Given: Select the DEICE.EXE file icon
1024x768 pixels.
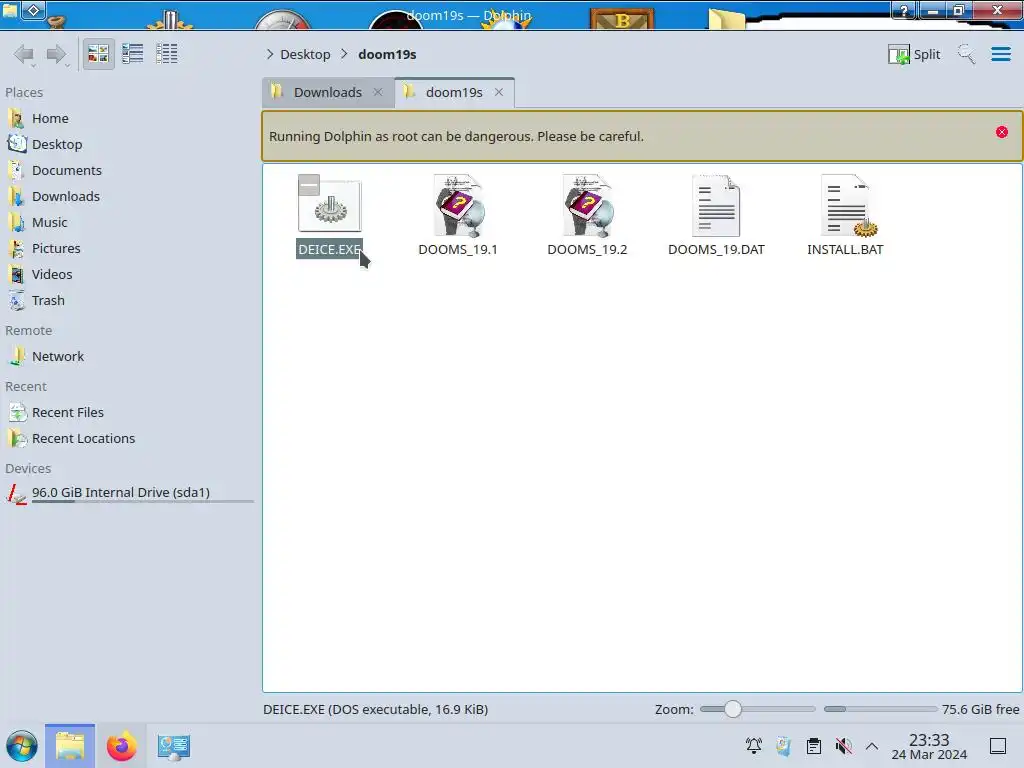Looking at the screenshot, I should click(x=330, y=206).
